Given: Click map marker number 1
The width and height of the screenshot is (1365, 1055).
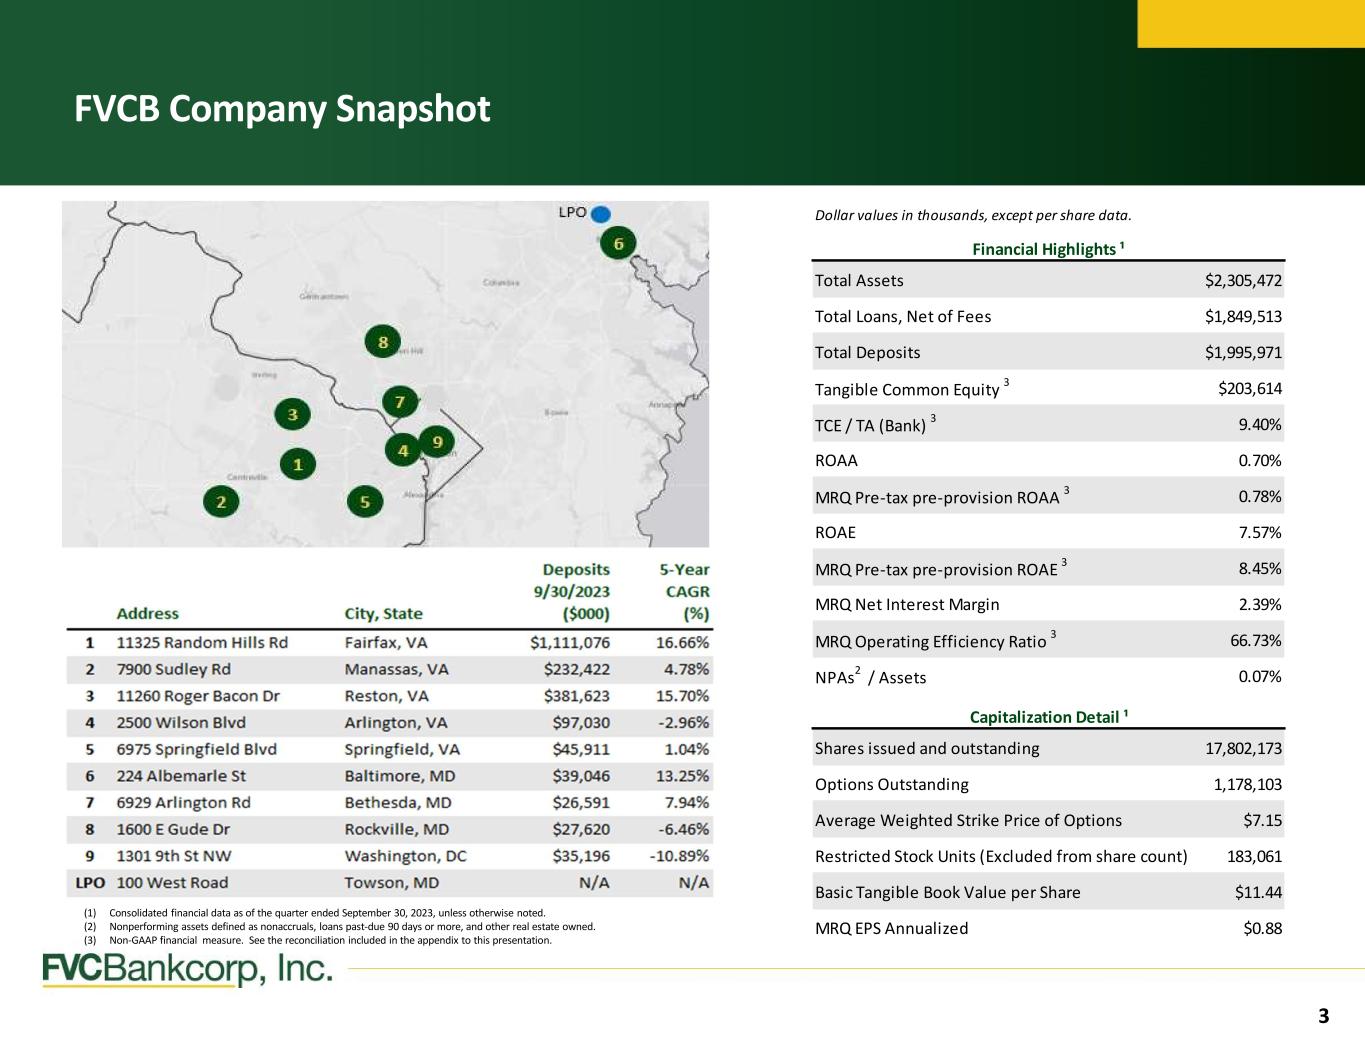Looking at the screenshot, I should (x=297, y=464).
